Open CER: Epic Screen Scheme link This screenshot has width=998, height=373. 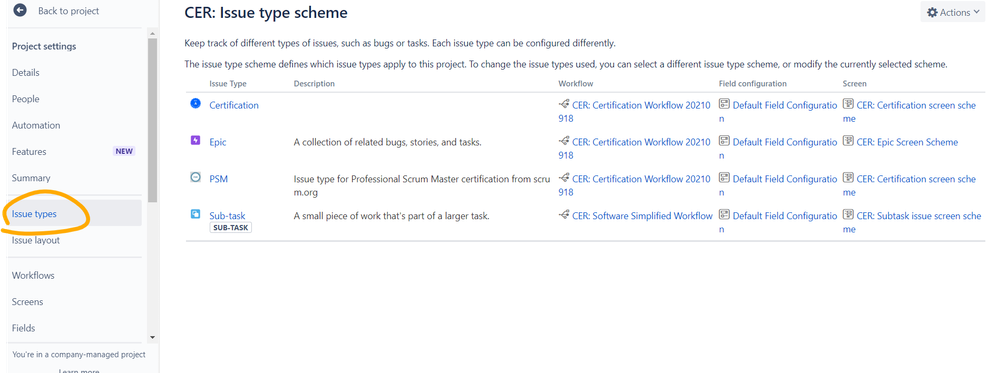(907, 142)
